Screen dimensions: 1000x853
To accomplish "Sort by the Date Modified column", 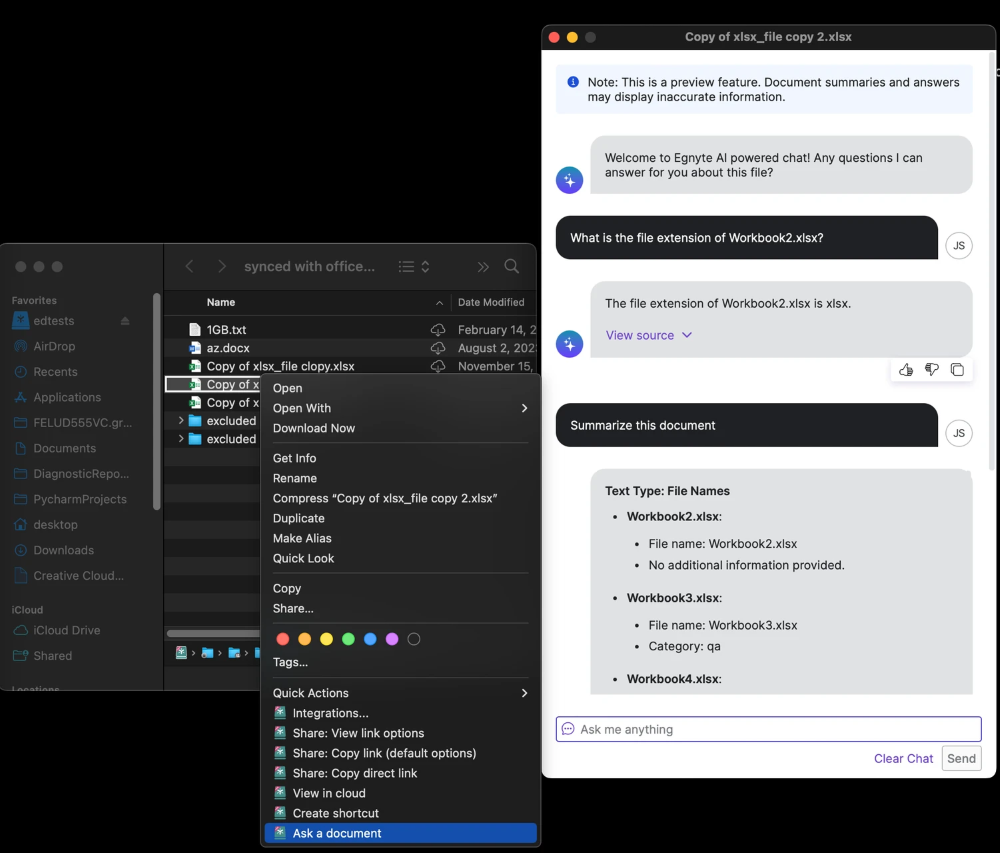I will pyautogui.click(x=491, y=302).
